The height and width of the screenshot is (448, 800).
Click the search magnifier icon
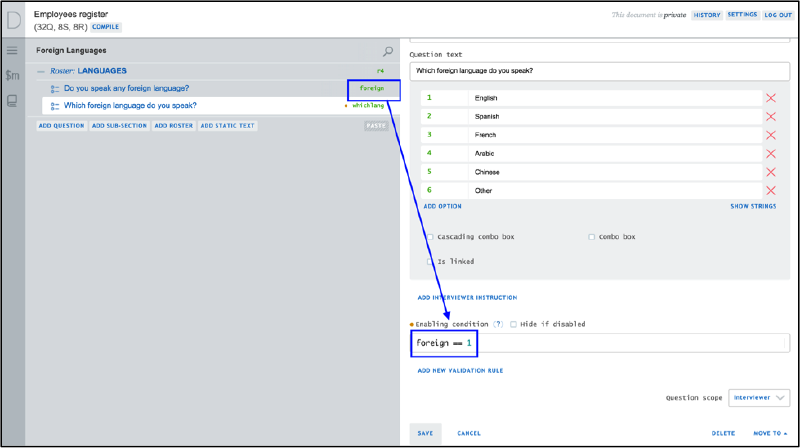tap(388, 51)
